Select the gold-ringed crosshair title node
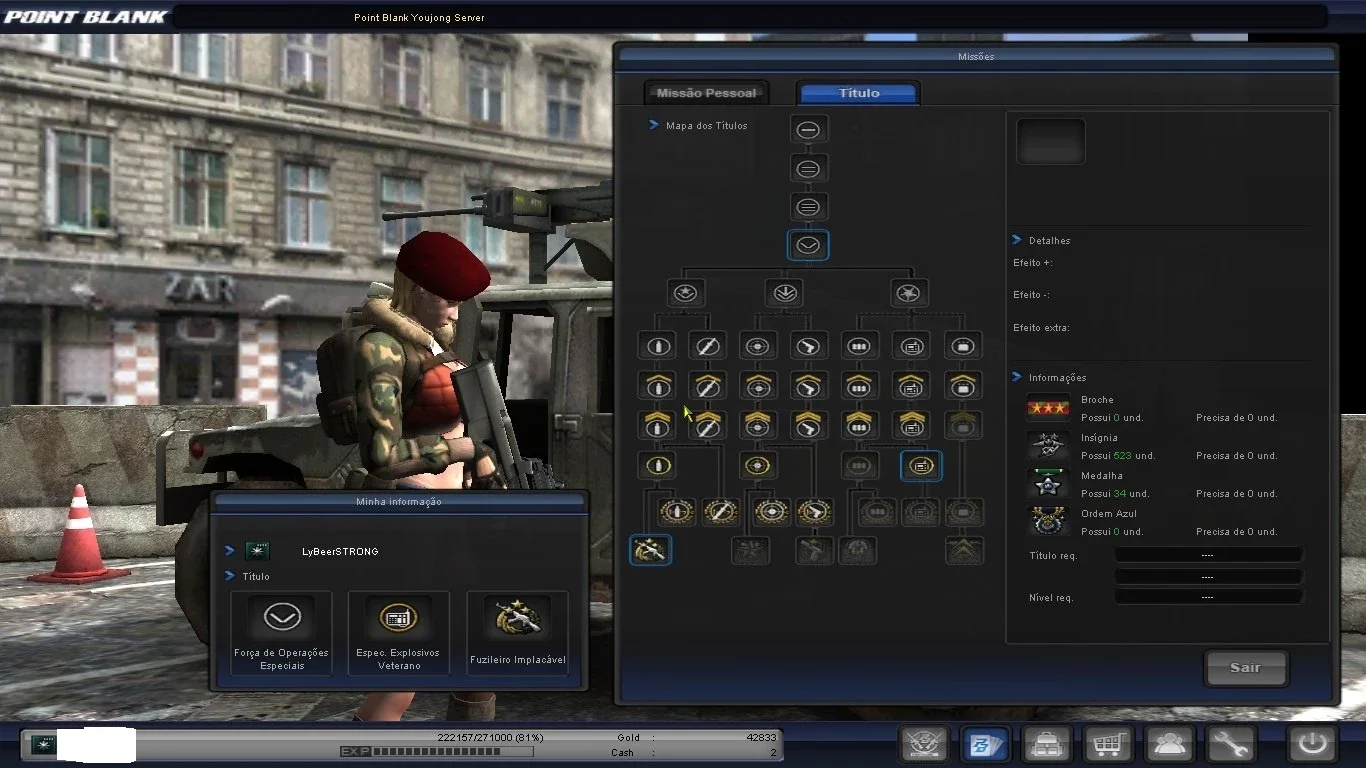The height and width of the screenshot is (768, 1366). tap(758, 465)
